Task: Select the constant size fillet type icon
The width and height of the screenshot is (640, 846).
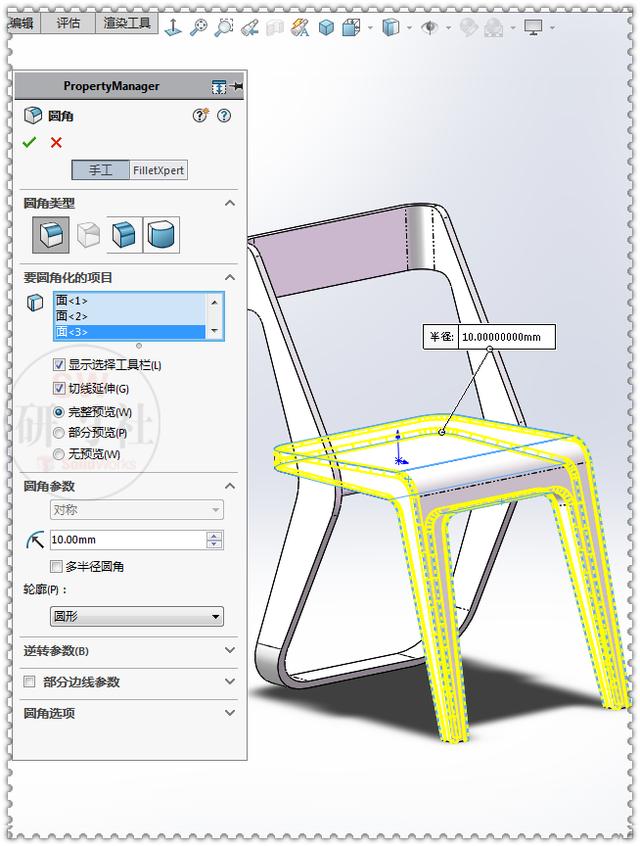Action: tap(51, 235)
